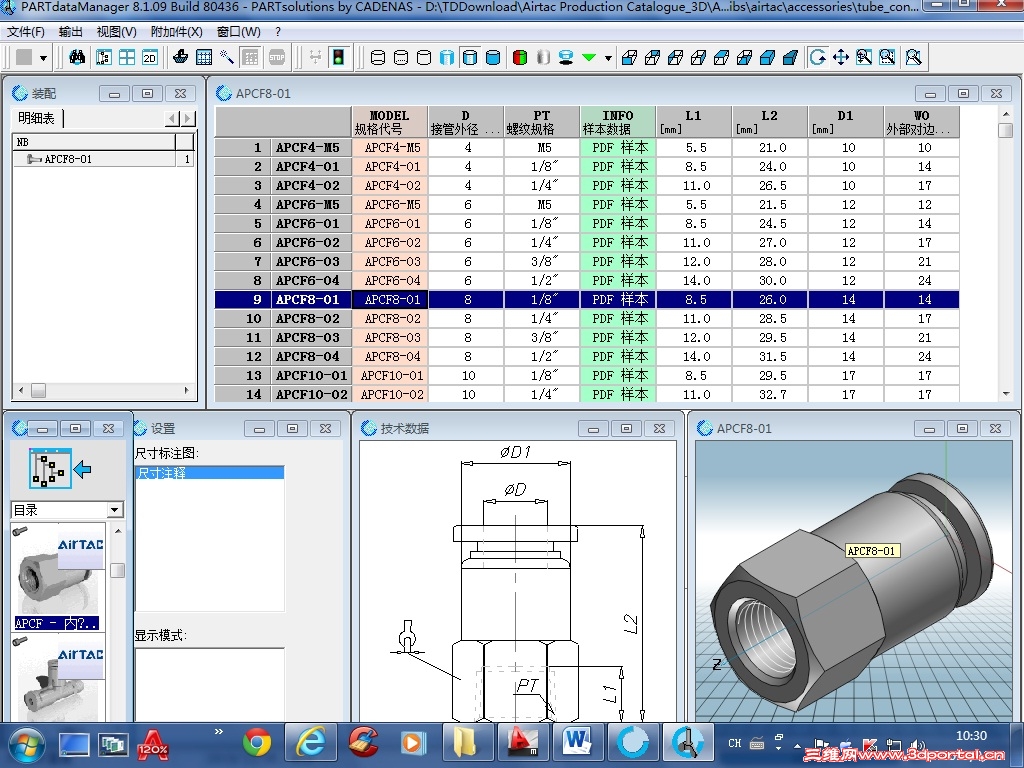
Task: Open dropdown next to gray square button
Action: (x=43, y=58)
